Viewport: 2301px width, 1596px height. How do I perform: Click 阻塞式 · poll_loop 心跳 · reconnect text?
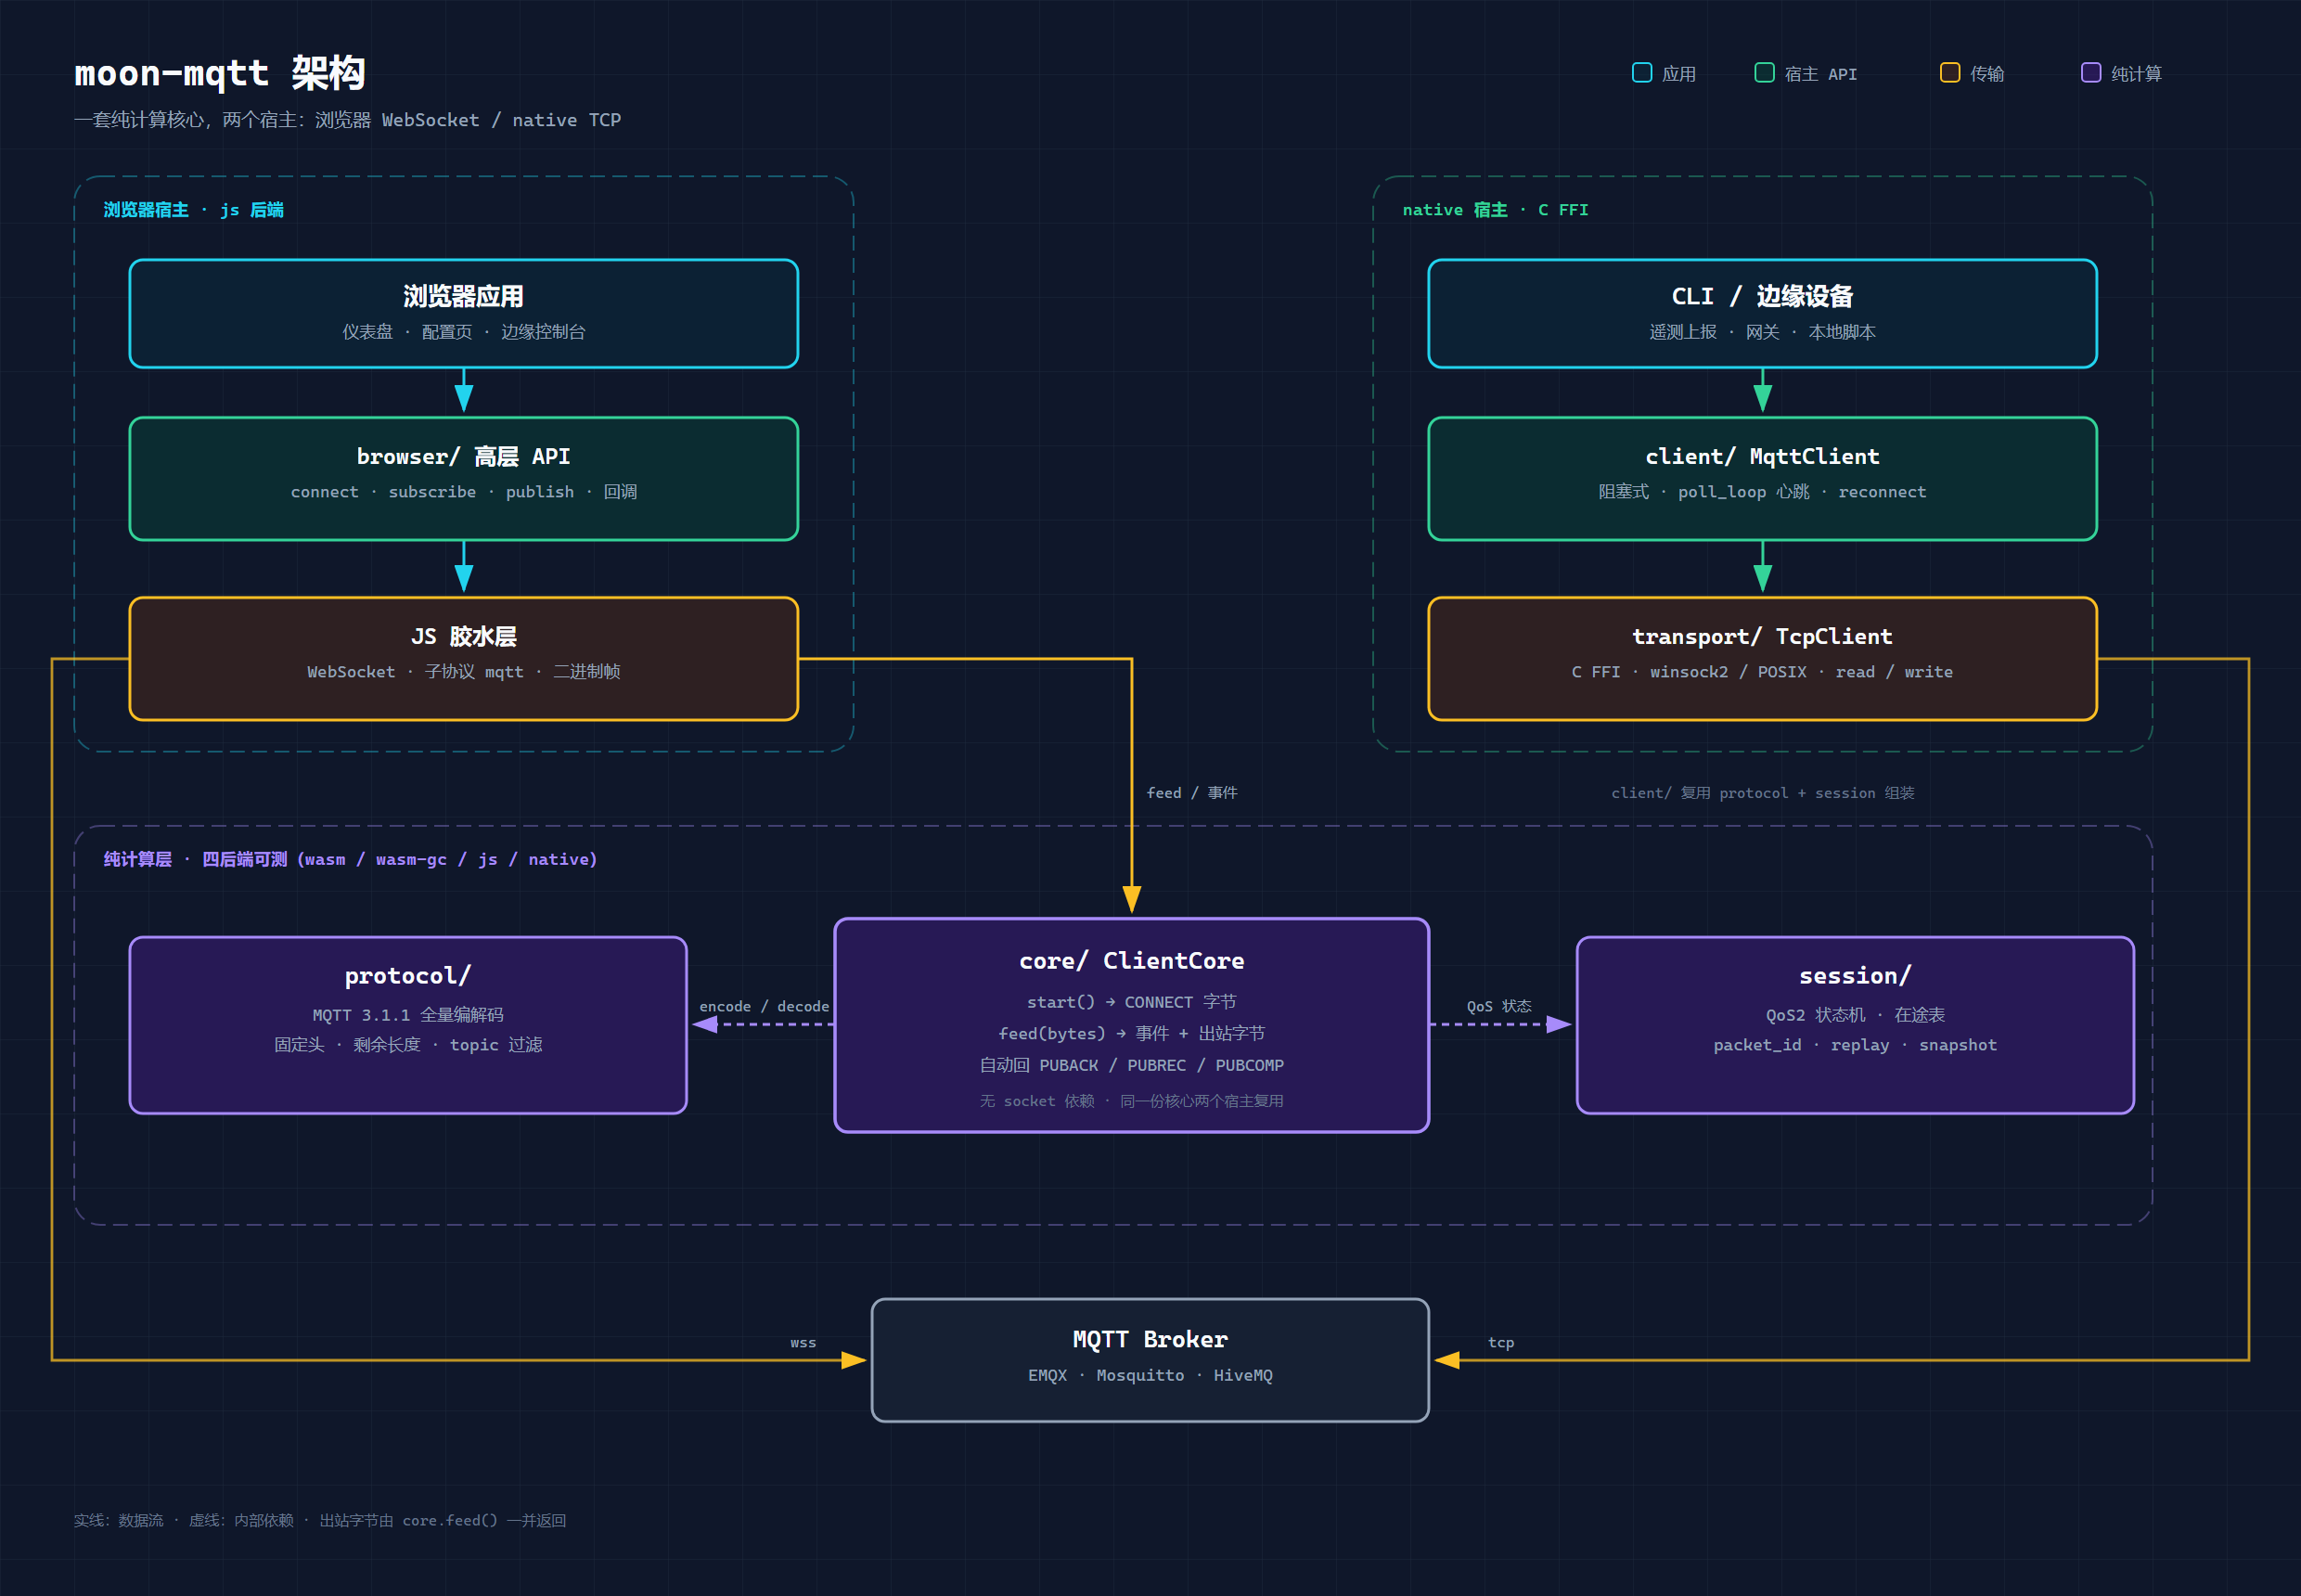click(x=1762, y=492)
